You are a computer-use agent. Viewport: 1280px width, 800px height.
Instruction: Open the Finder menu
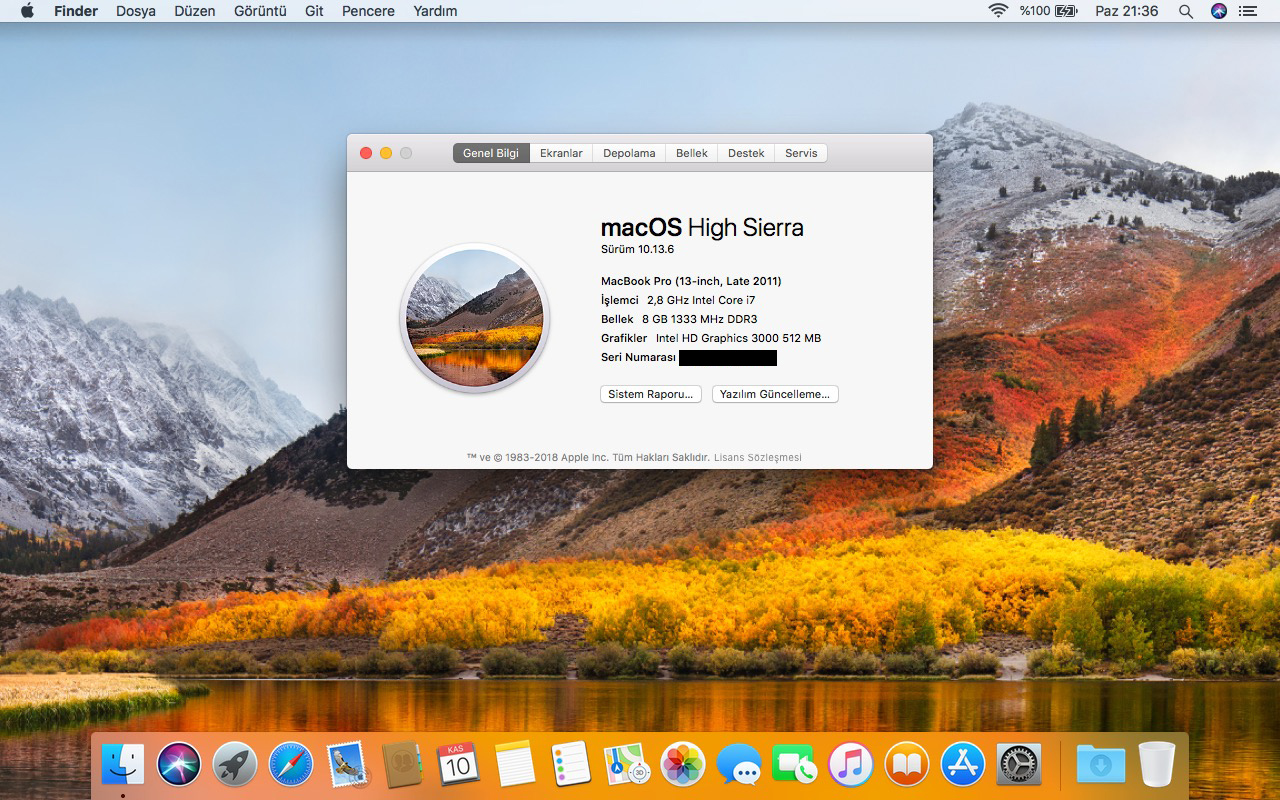tap(76, 11)
